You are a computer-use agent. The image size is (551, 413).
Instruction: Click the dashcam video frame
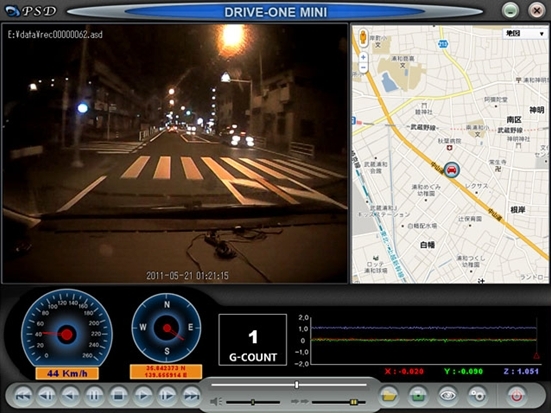[x=175, y=153]
